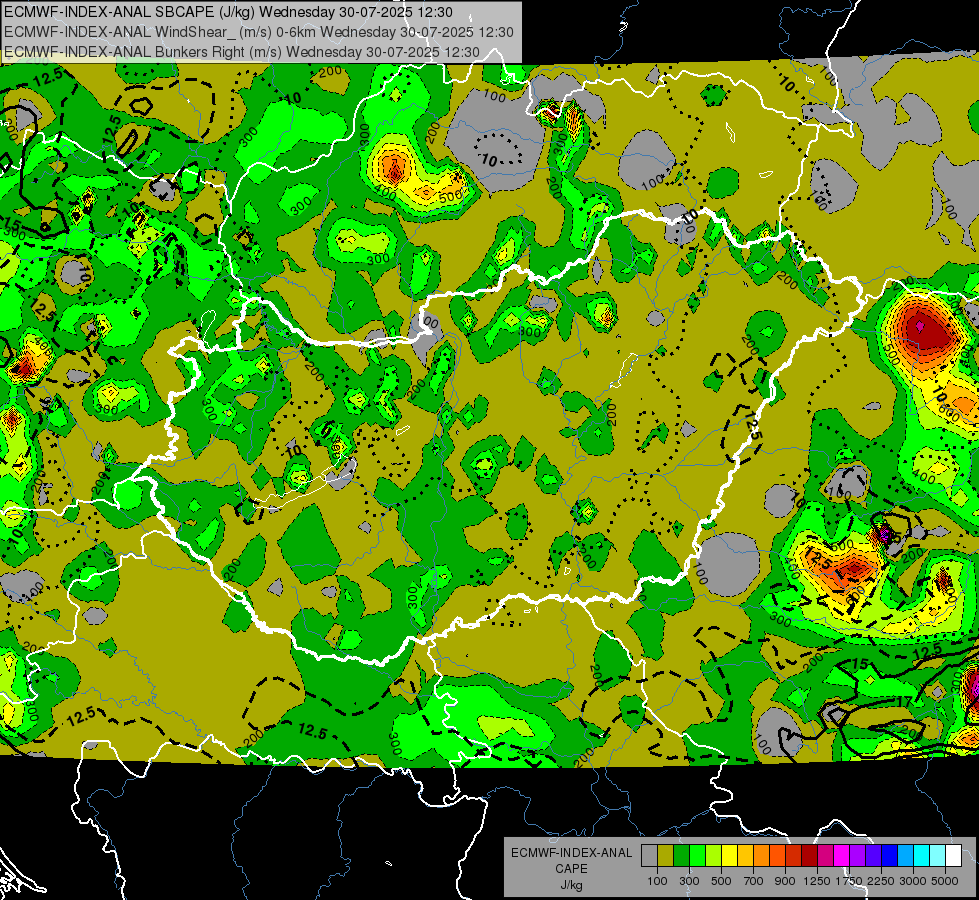Choose the yellow-green legend swatch
This screenshot has width=979, height=900.
coord(714,856)
